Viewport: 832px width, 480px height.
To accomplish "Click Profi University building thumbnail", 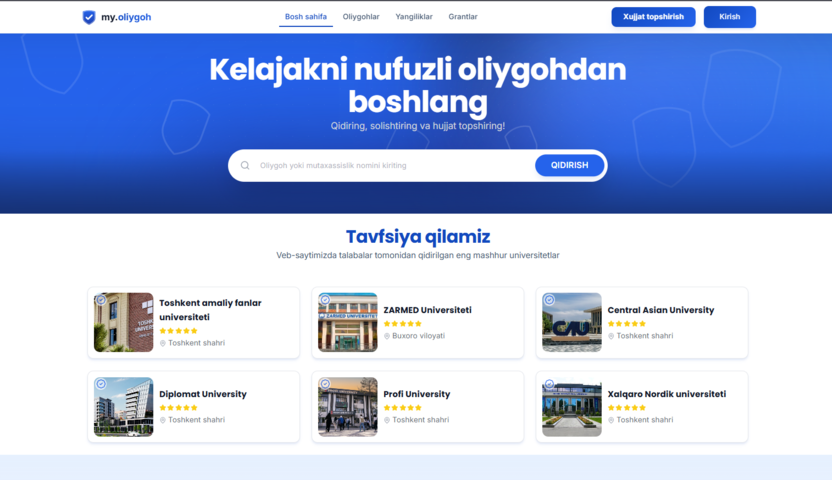I will pos(348,407).
